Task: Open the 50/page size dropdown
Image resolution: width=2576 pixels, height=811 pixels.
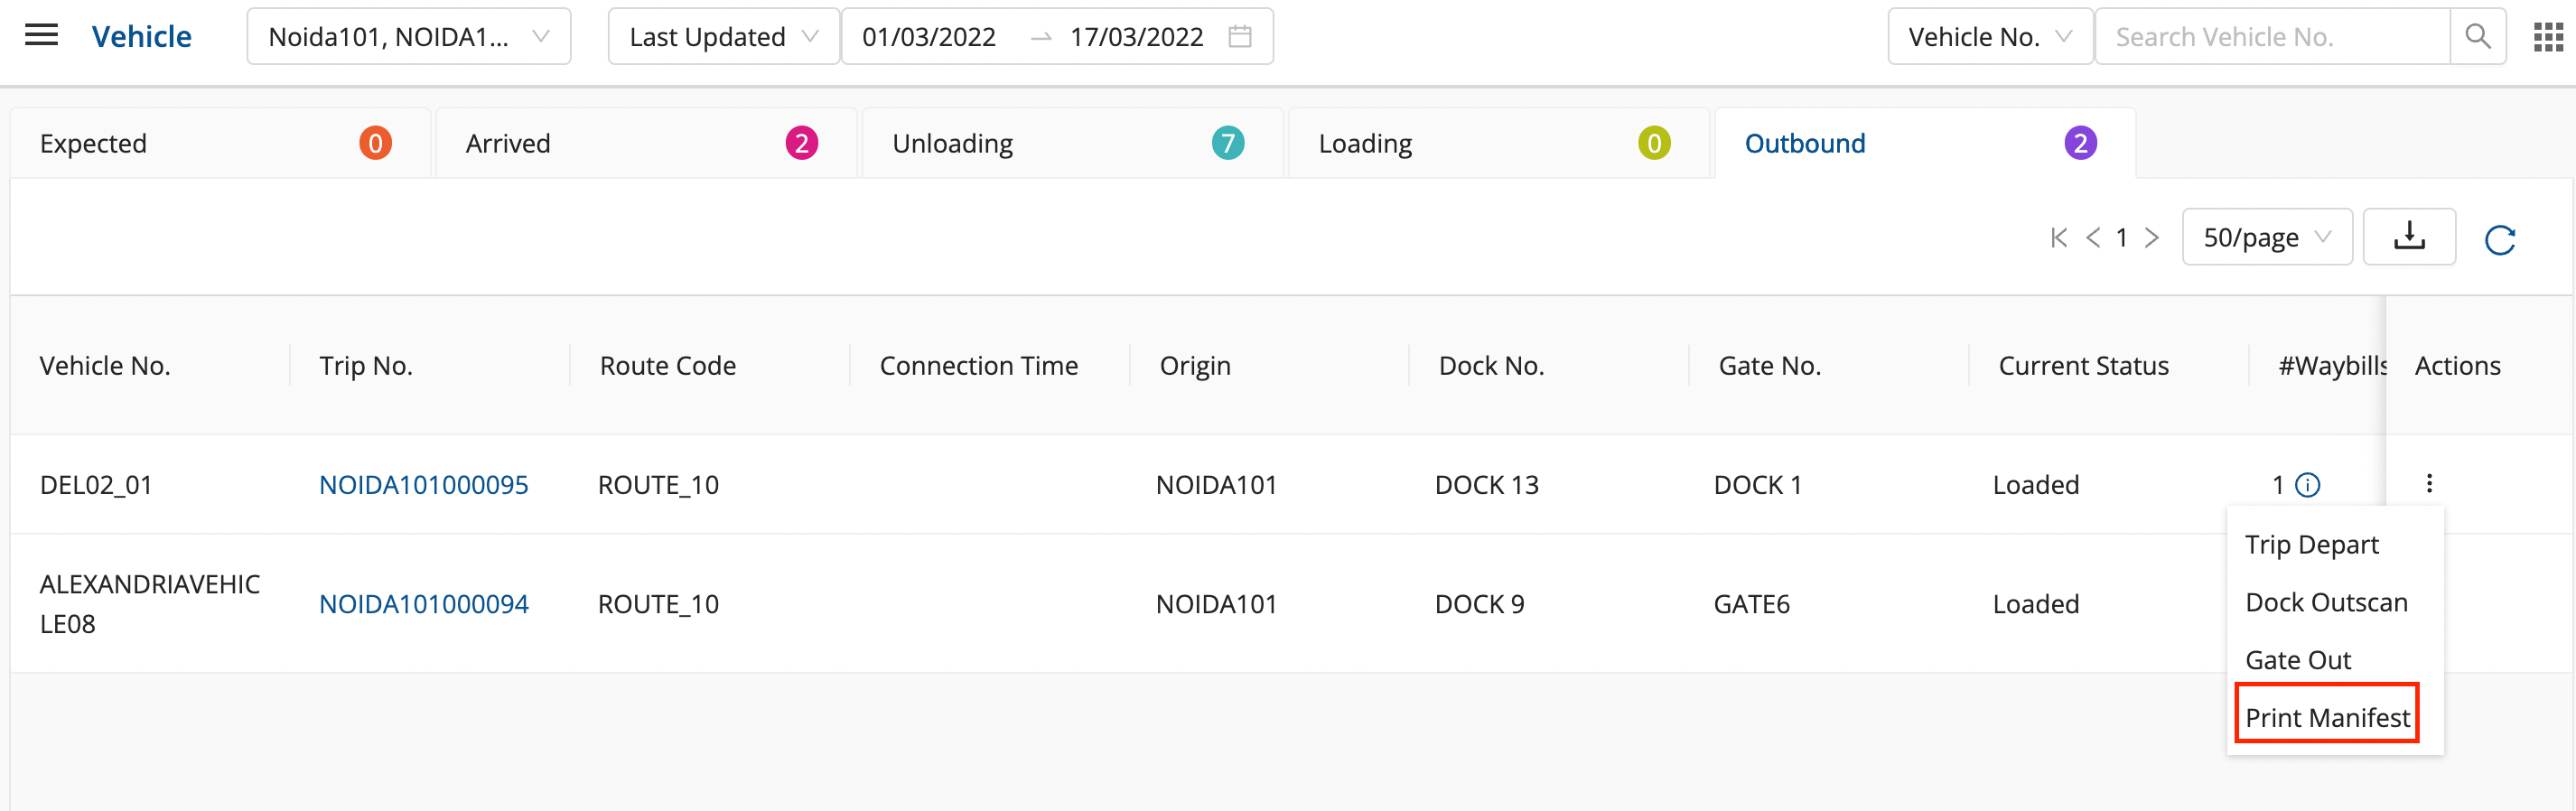Action: (x=2266, y=238)
